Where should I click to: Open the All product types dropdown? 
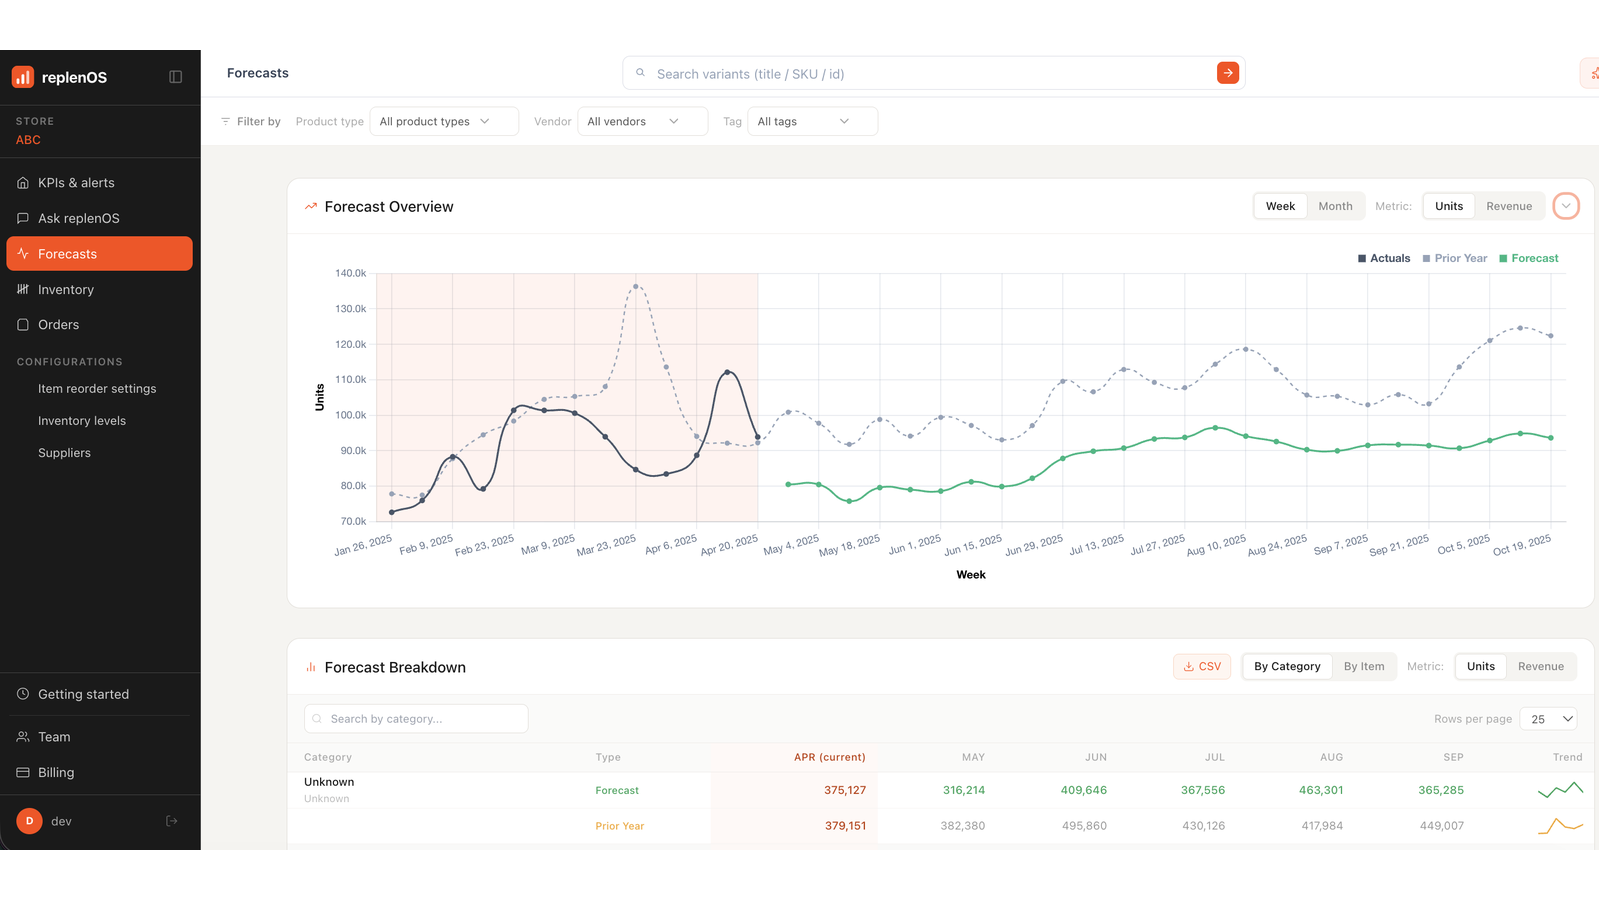pos(444,121)
